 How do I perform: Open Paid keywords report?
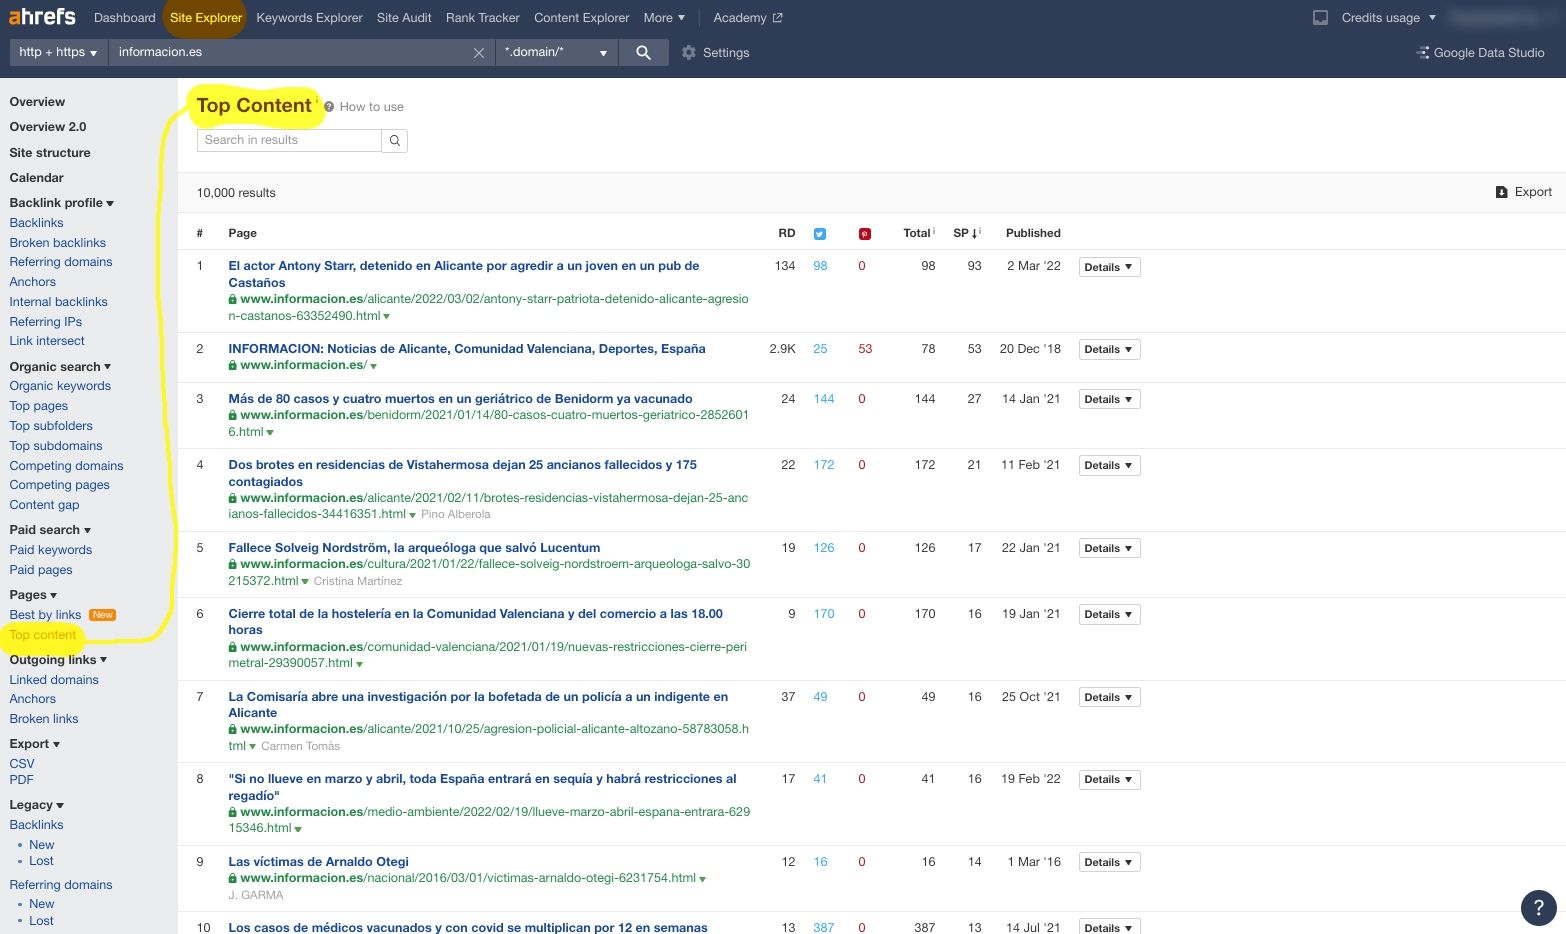50,550
